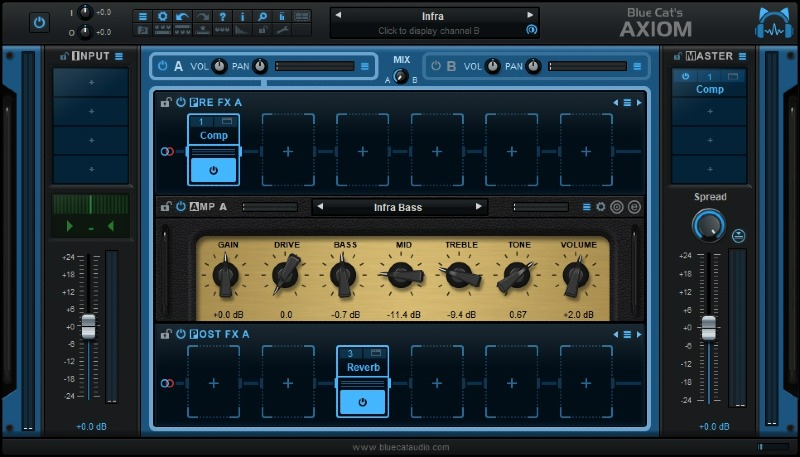Click the info 'i' icon in toolbar

[x=242, y=16]
